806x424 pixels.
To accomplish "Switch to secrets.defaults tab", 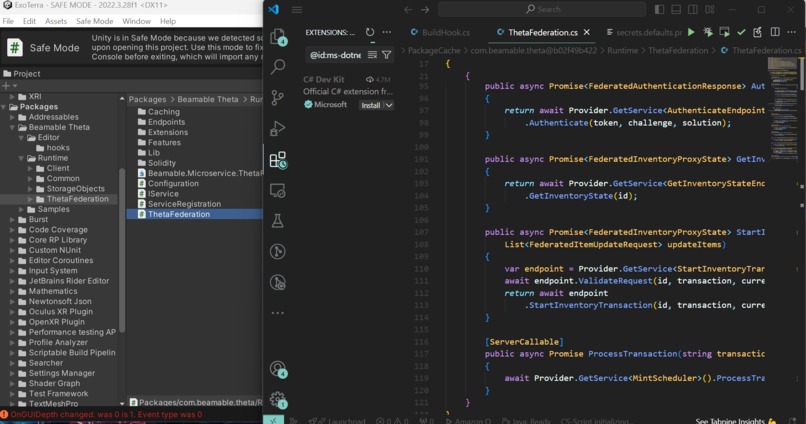I will [x=644, y=32].
